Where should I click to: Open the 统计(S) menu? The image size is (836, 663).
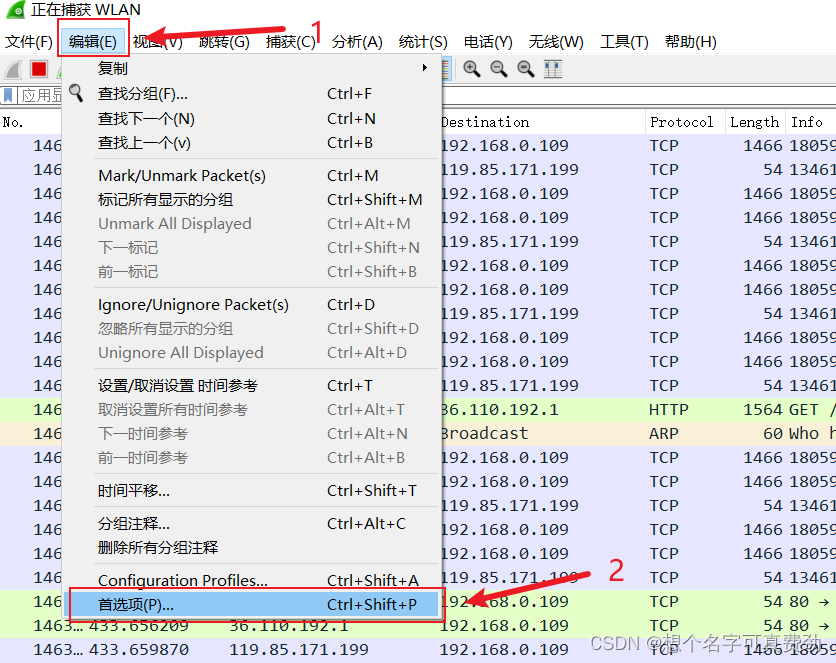coord(423,42)
